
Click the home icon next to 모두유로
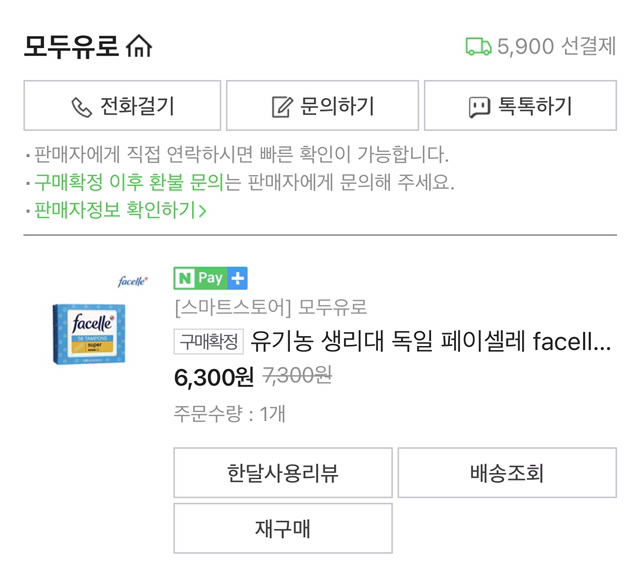139,46
